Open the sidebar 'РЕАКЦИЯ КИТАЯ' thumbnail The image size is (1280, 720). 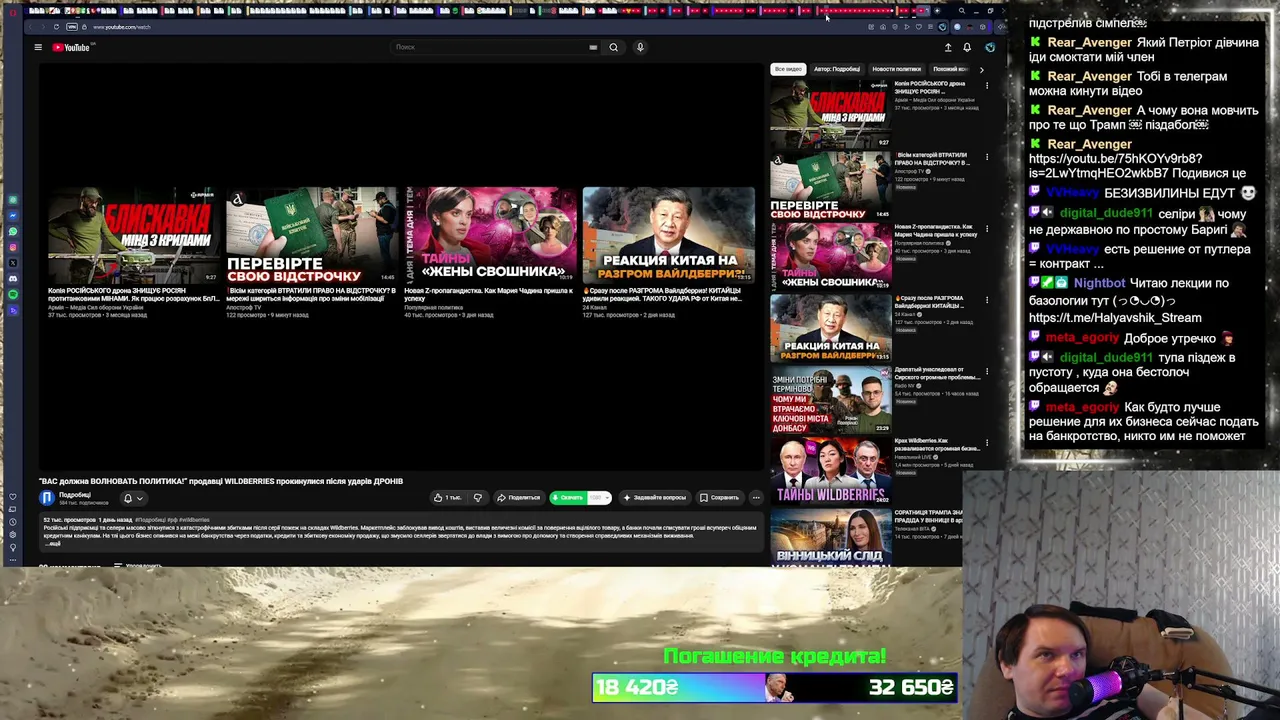click(830, 328)
